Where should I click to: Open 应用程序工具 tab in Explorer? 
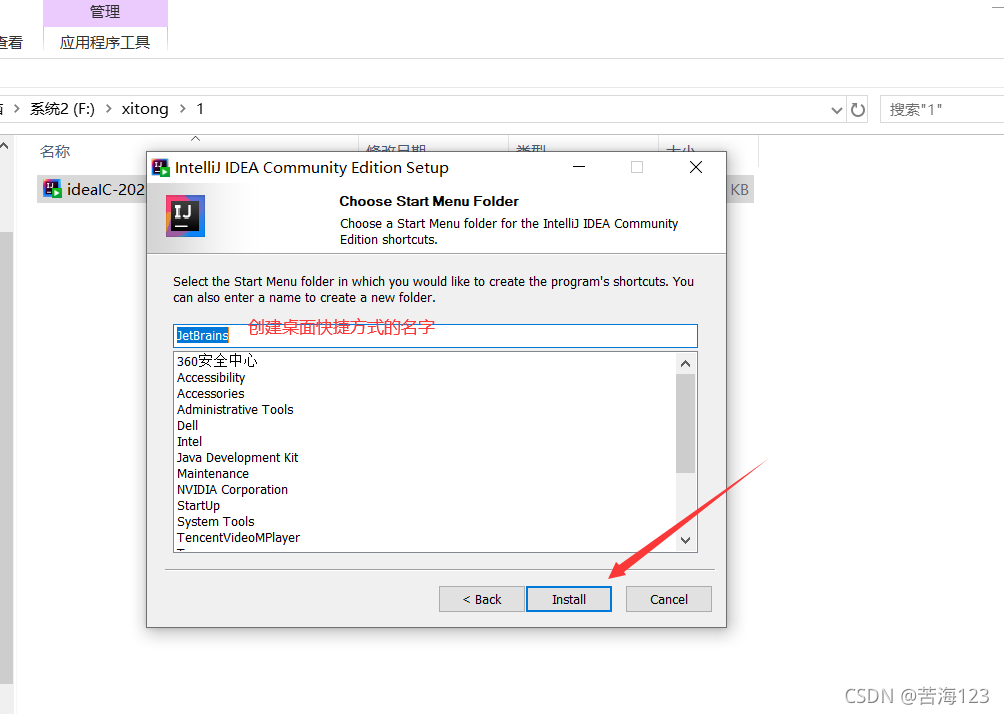[105, 42]
